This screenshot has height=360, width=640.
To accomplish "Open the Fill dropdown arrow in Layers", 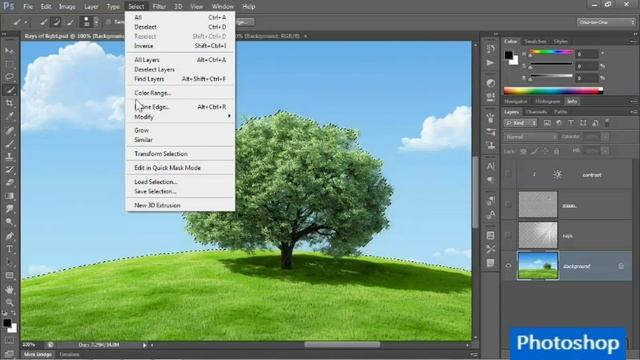I will (605, 151).
